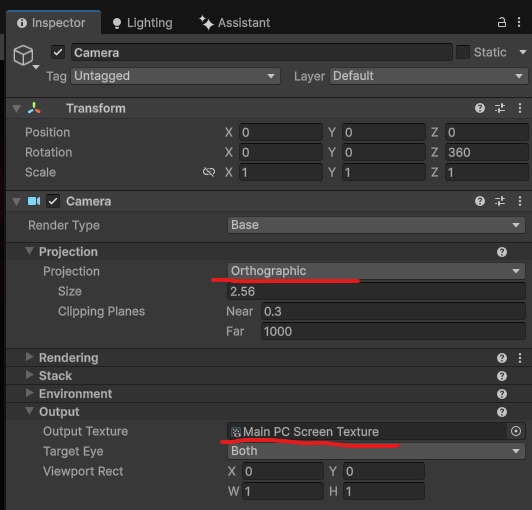The height and width of the screenshot is (510, 532).
Task: Lock the Inspector panel with padlock icon
Action: [x=501, y=22]
